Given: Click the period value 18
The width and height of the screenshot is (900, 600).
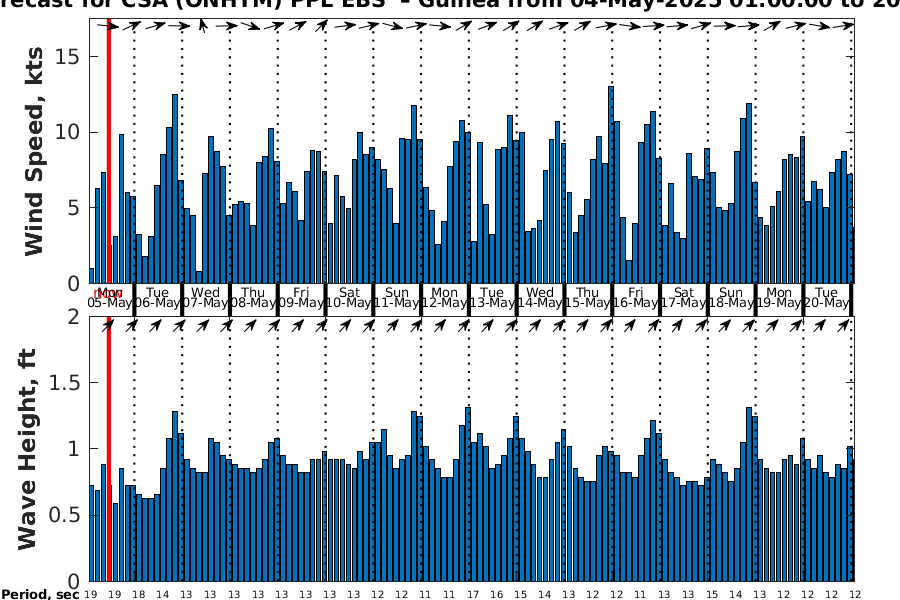Looking at the screenshot, I should pyautogui.click(x=138, y=594).
